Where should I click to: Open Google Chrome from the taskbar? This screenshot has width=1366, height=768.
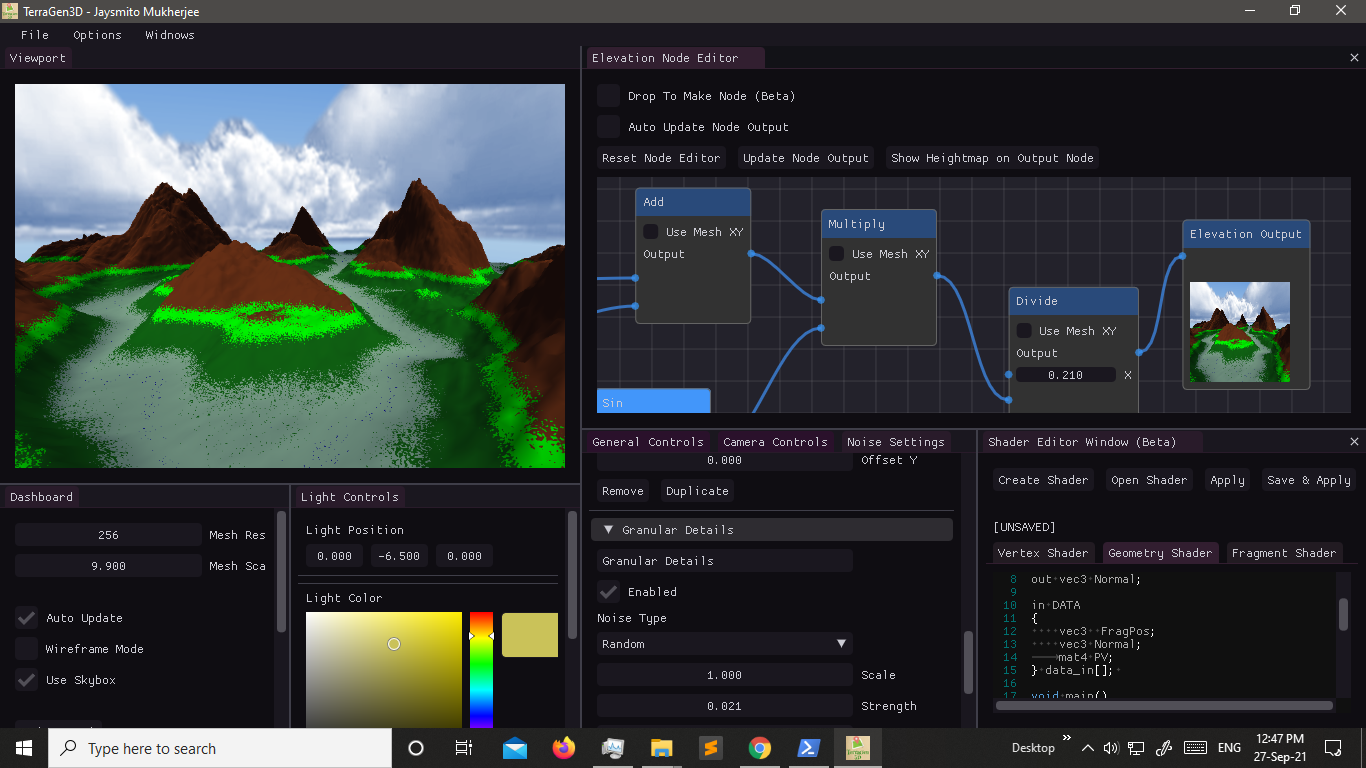coord(759,747)
